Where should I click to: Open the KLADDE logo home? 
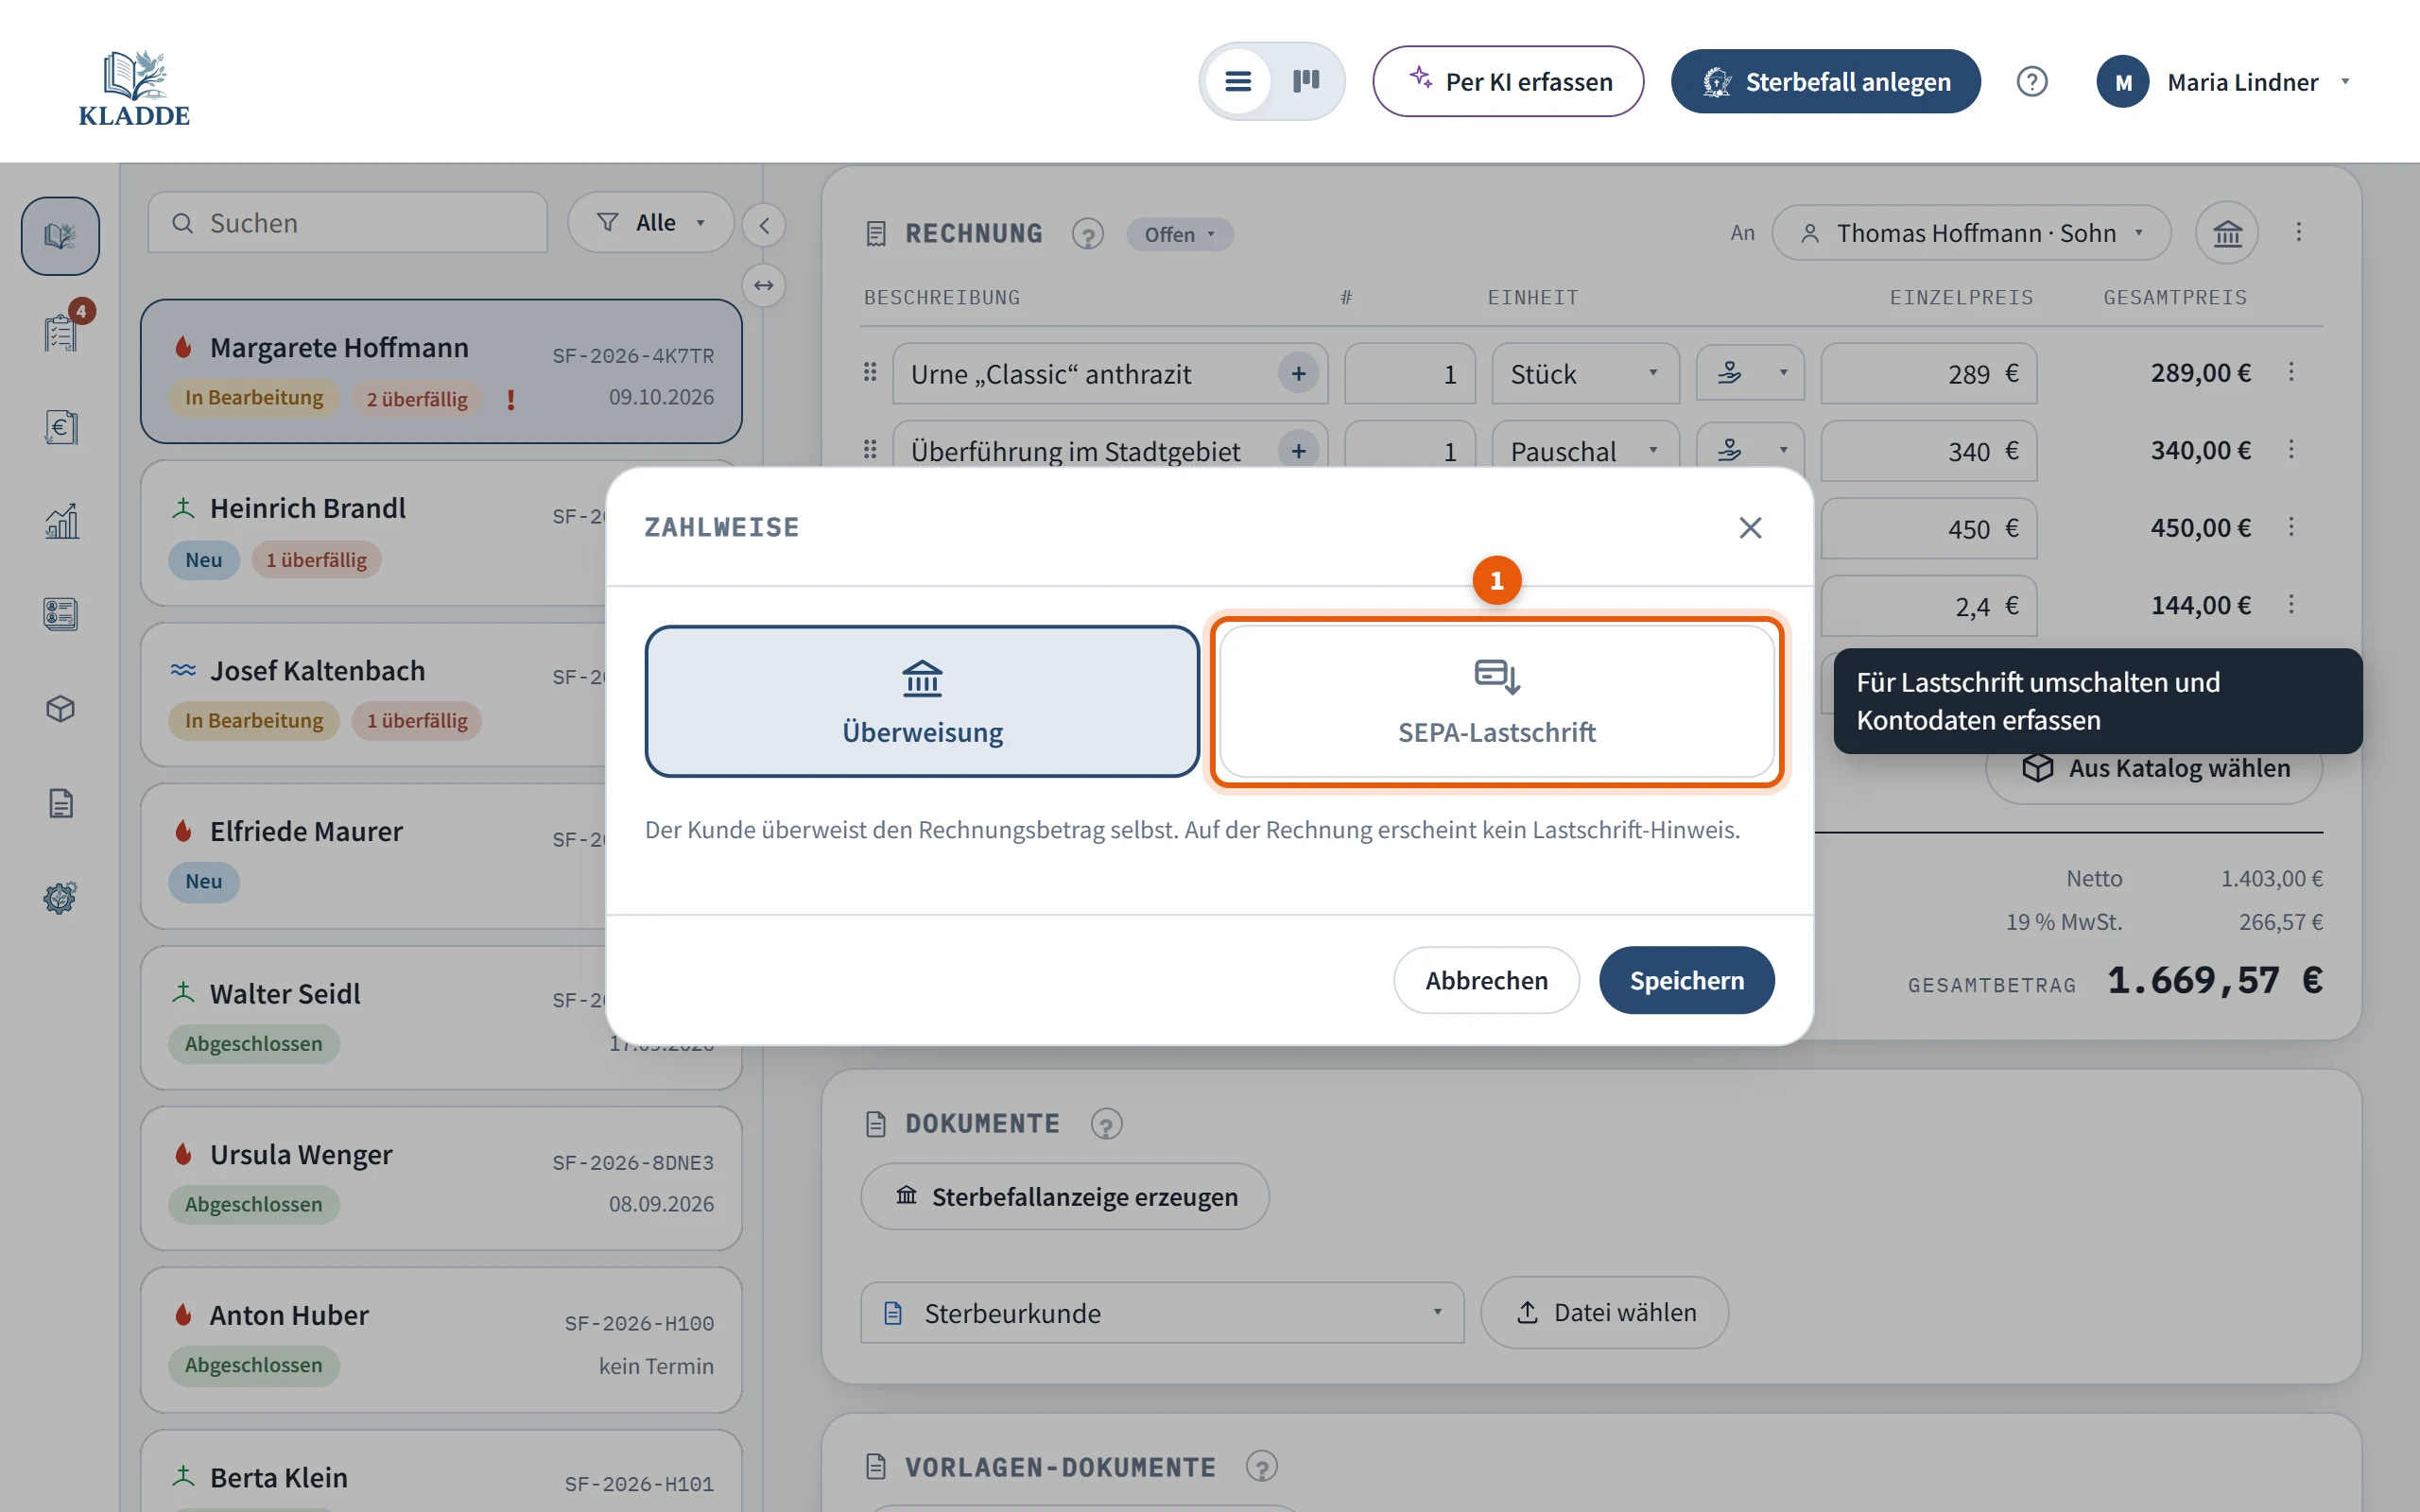[x=134, y=87]
